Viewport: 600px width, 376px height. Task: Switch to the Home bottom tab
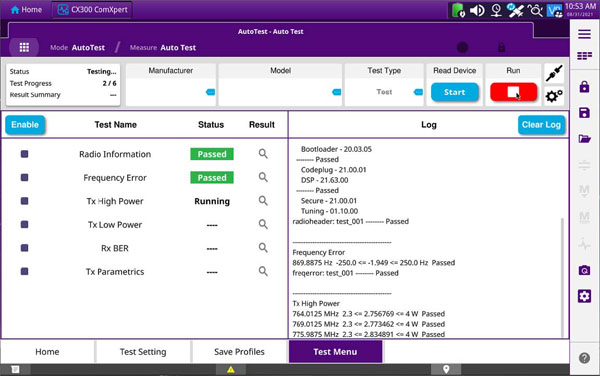pos(47,352)
